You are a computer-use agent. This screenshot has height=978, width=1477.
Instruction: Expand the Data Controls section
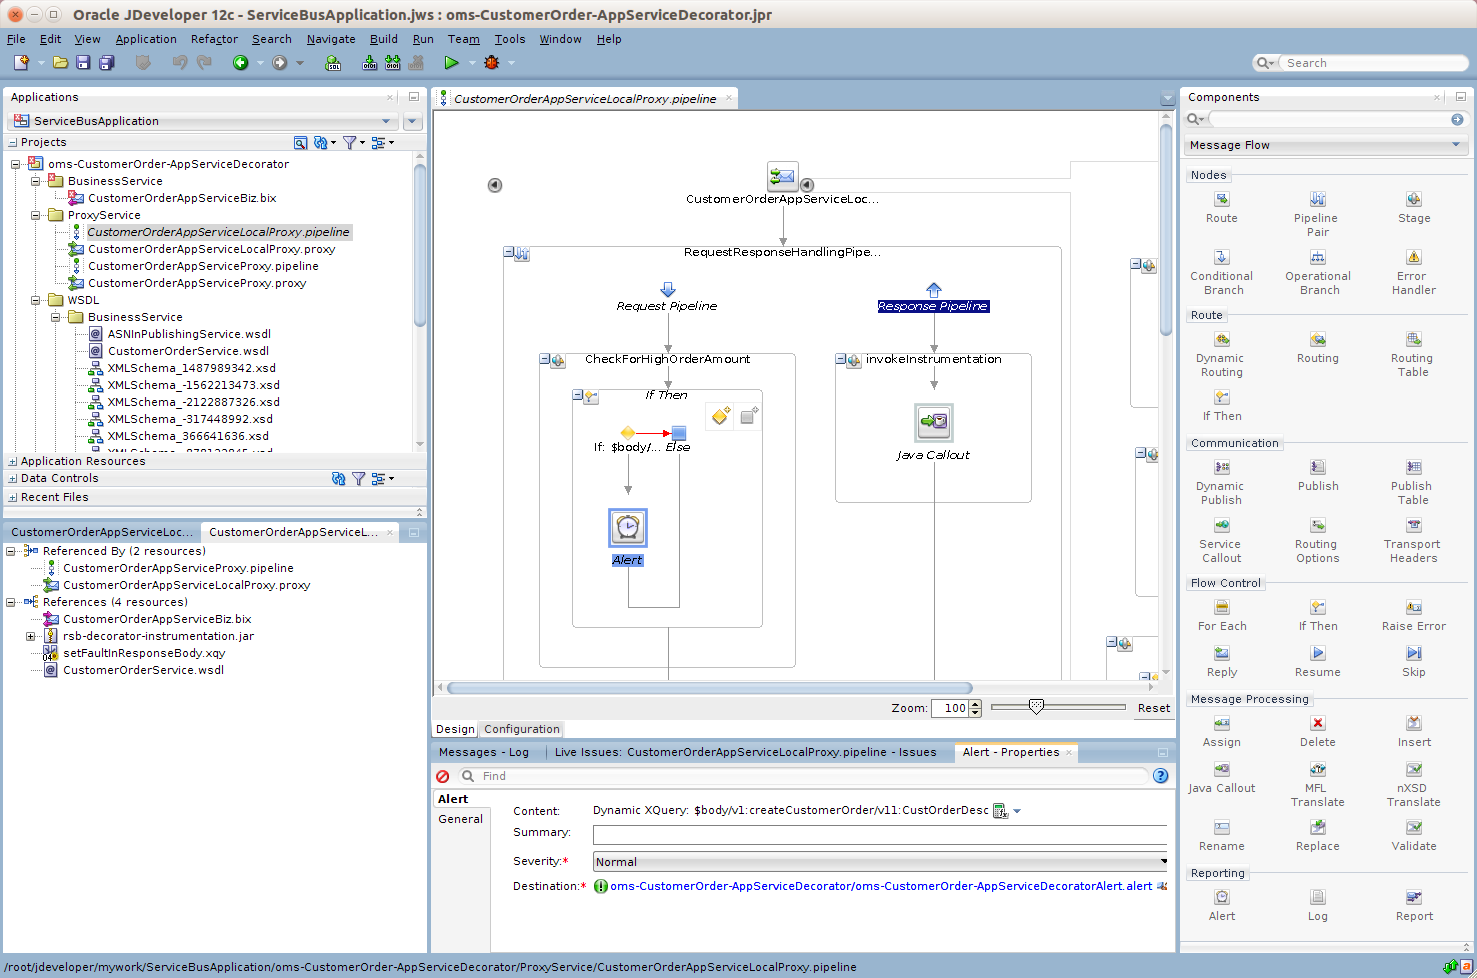point(12,479)
